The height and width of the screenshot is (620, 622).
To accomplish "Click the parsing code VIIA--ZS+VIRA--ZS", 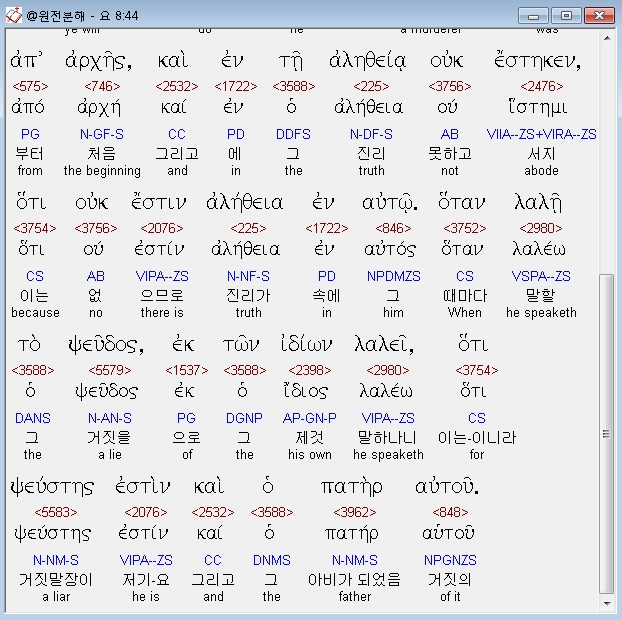I will [x=541, y=134].
